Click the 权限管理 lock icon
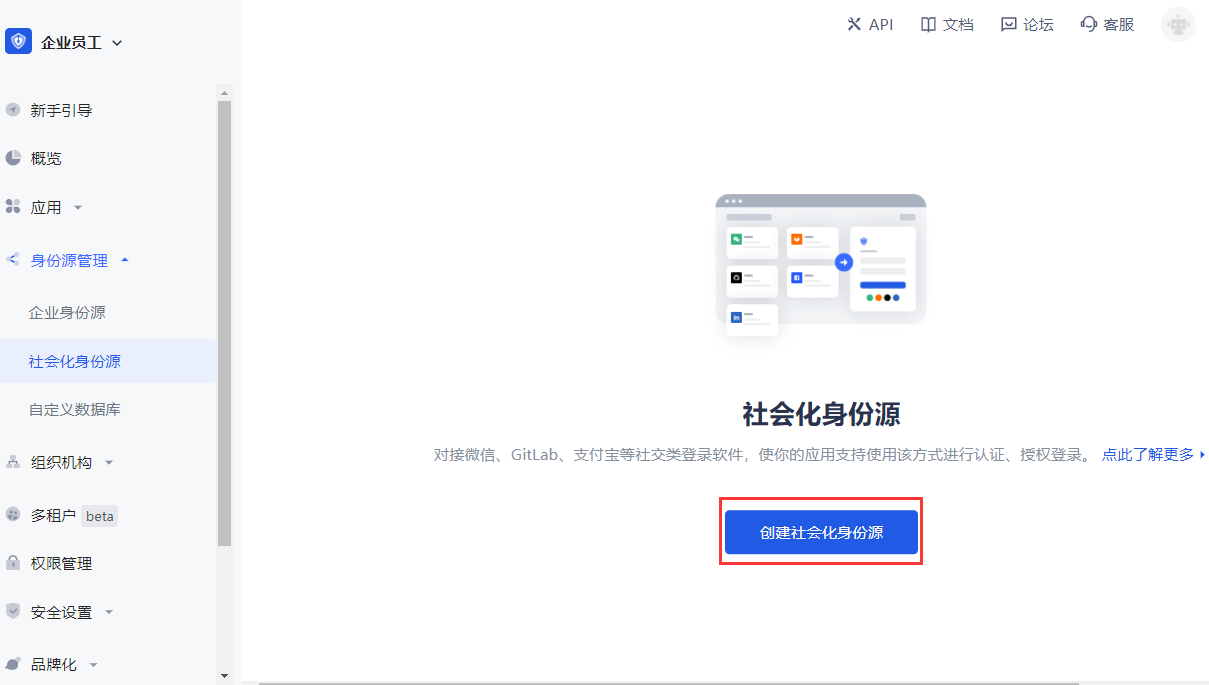The image size is (1209, 685). 13,563
